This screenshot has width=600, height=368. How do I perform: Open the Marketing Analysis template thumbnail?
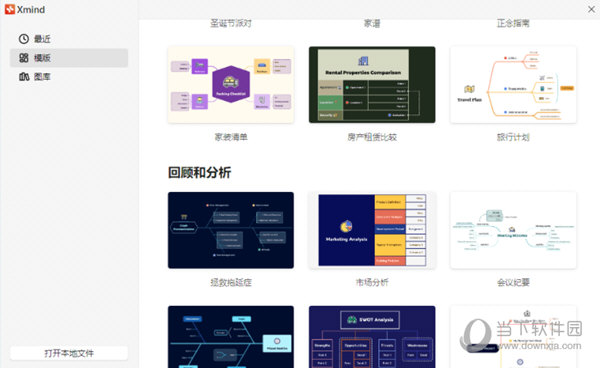click(x=372, y=230)
